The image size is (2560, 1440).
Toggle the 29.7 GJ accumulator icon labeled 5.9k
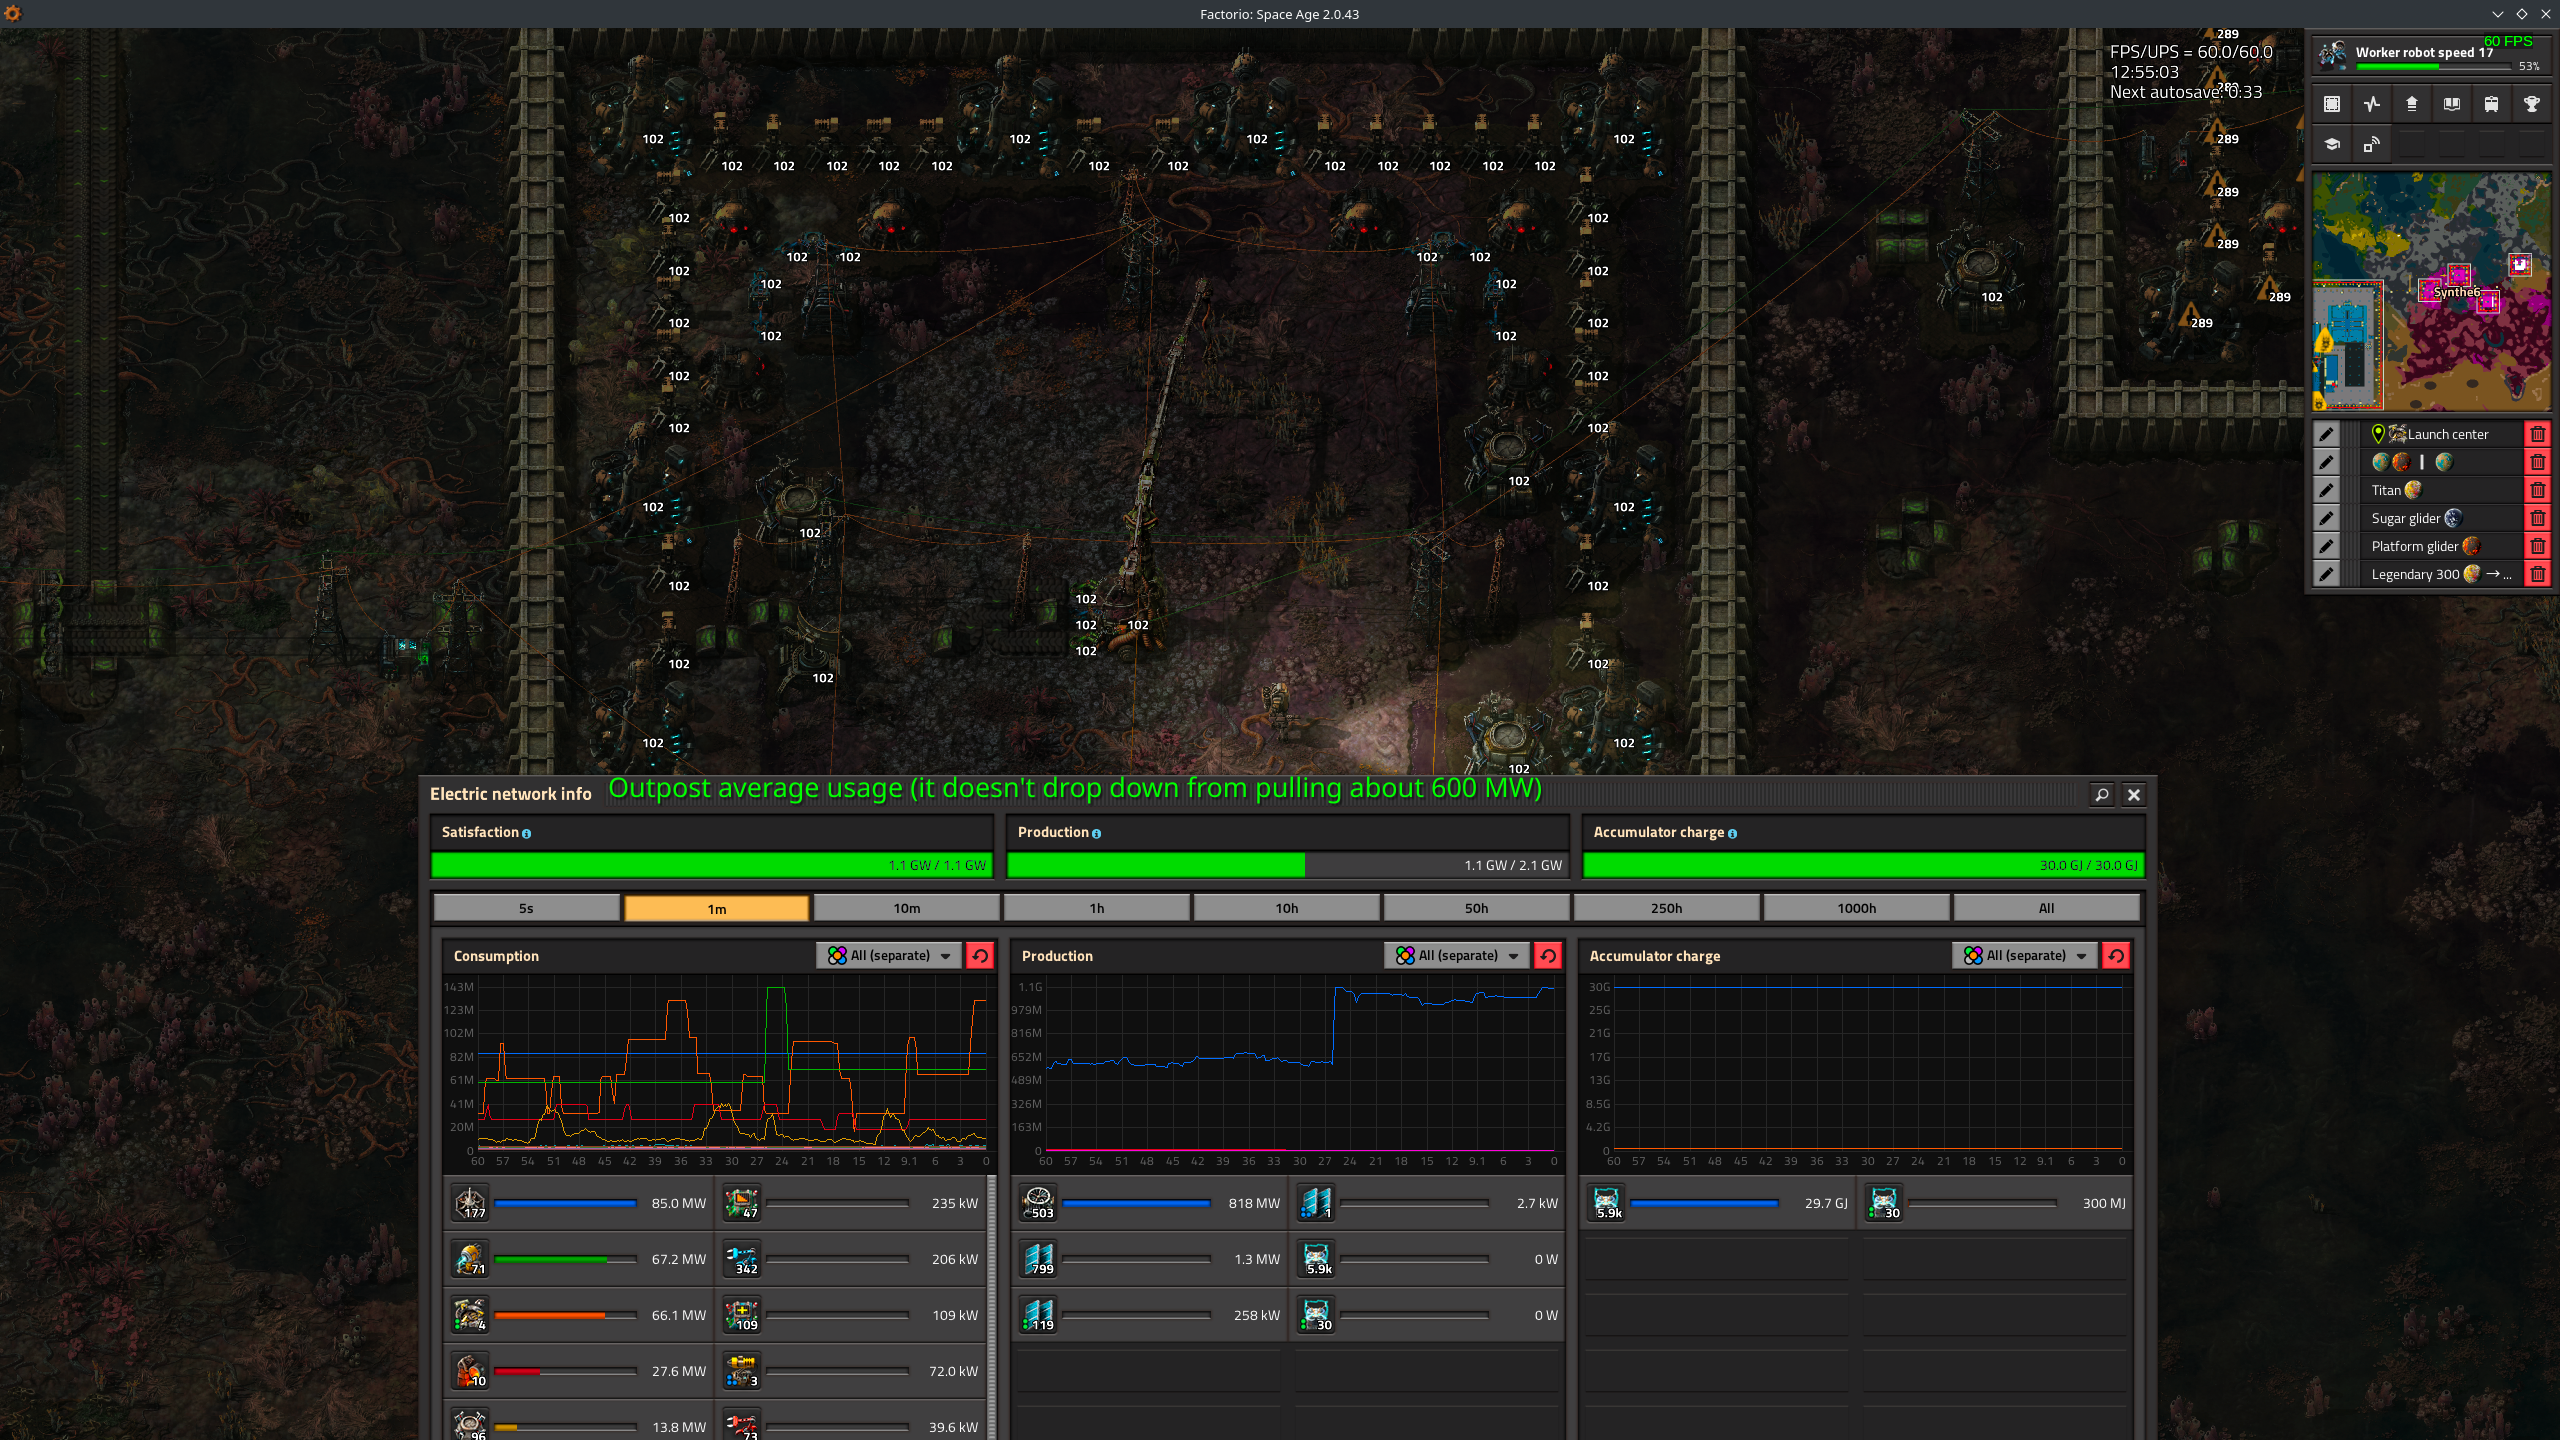[1606, 1203]
